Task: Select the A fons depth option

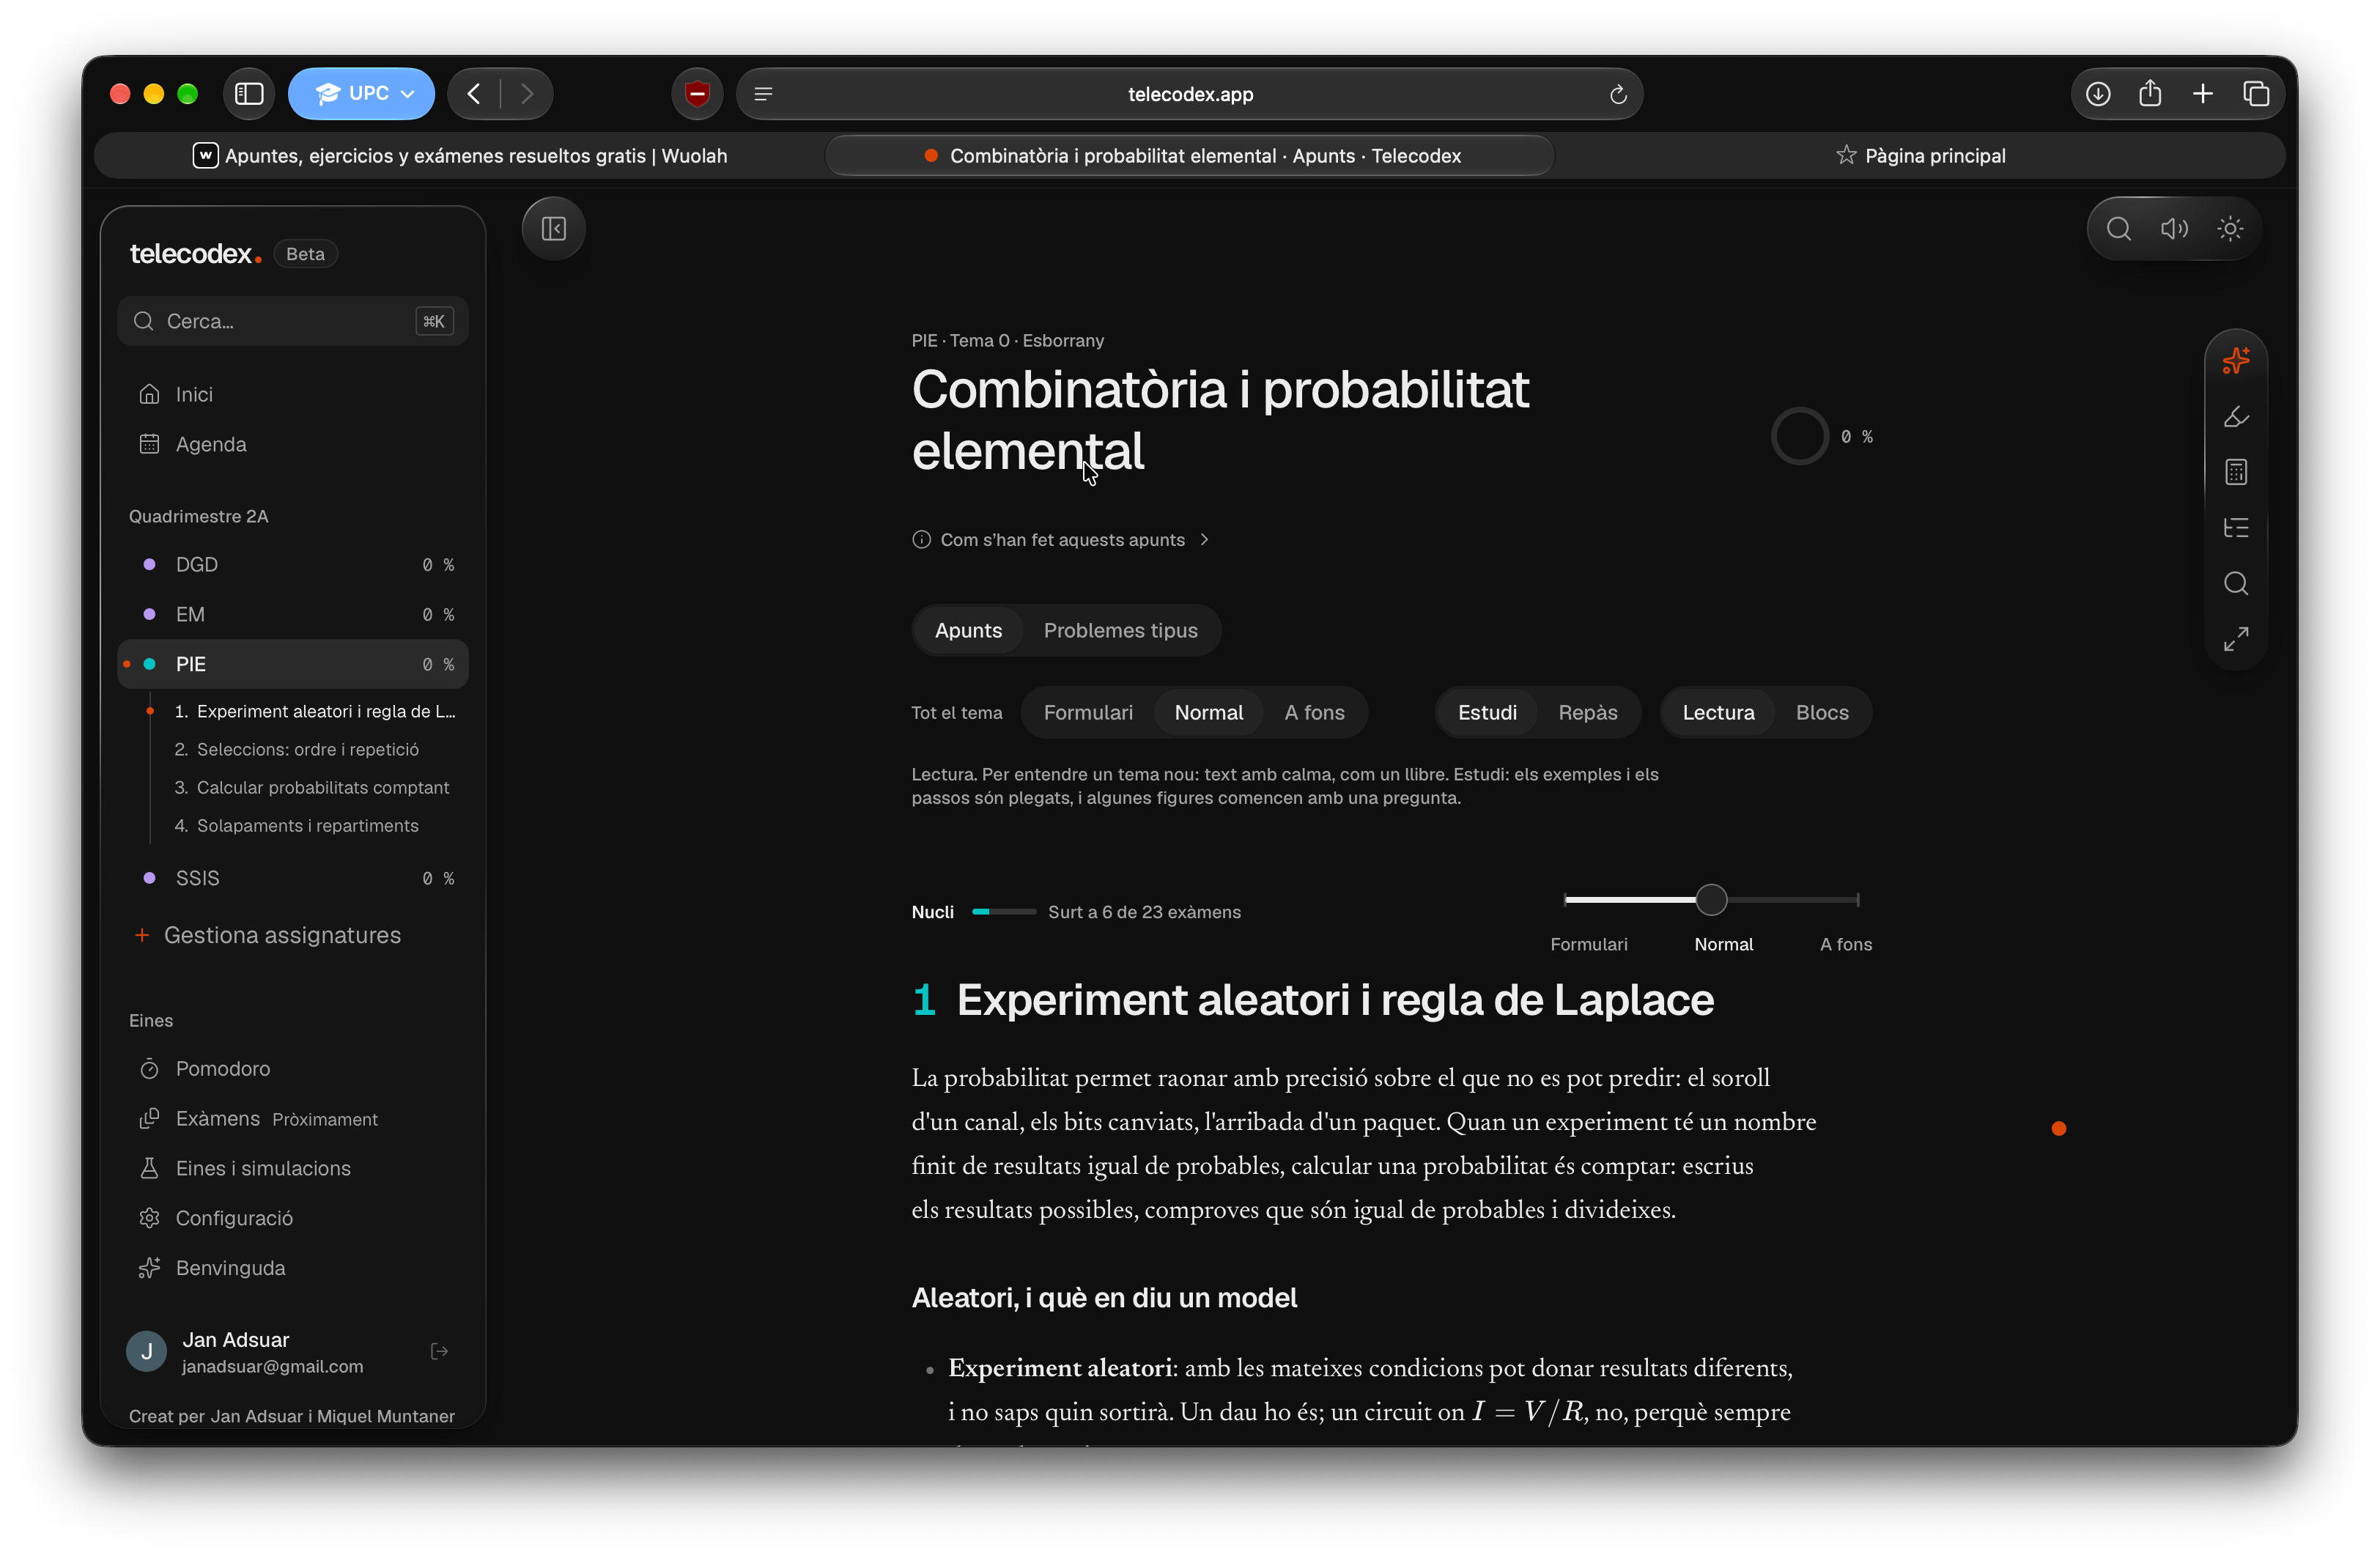Action: [1314, 712]
